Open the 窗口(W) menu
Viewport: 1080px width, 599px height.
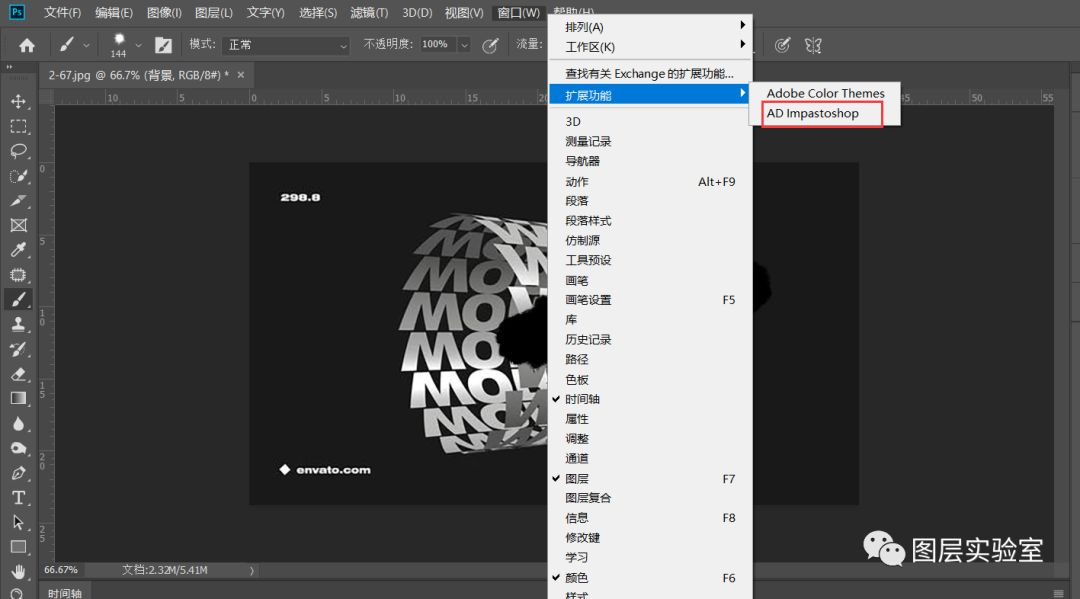(519, 12)
